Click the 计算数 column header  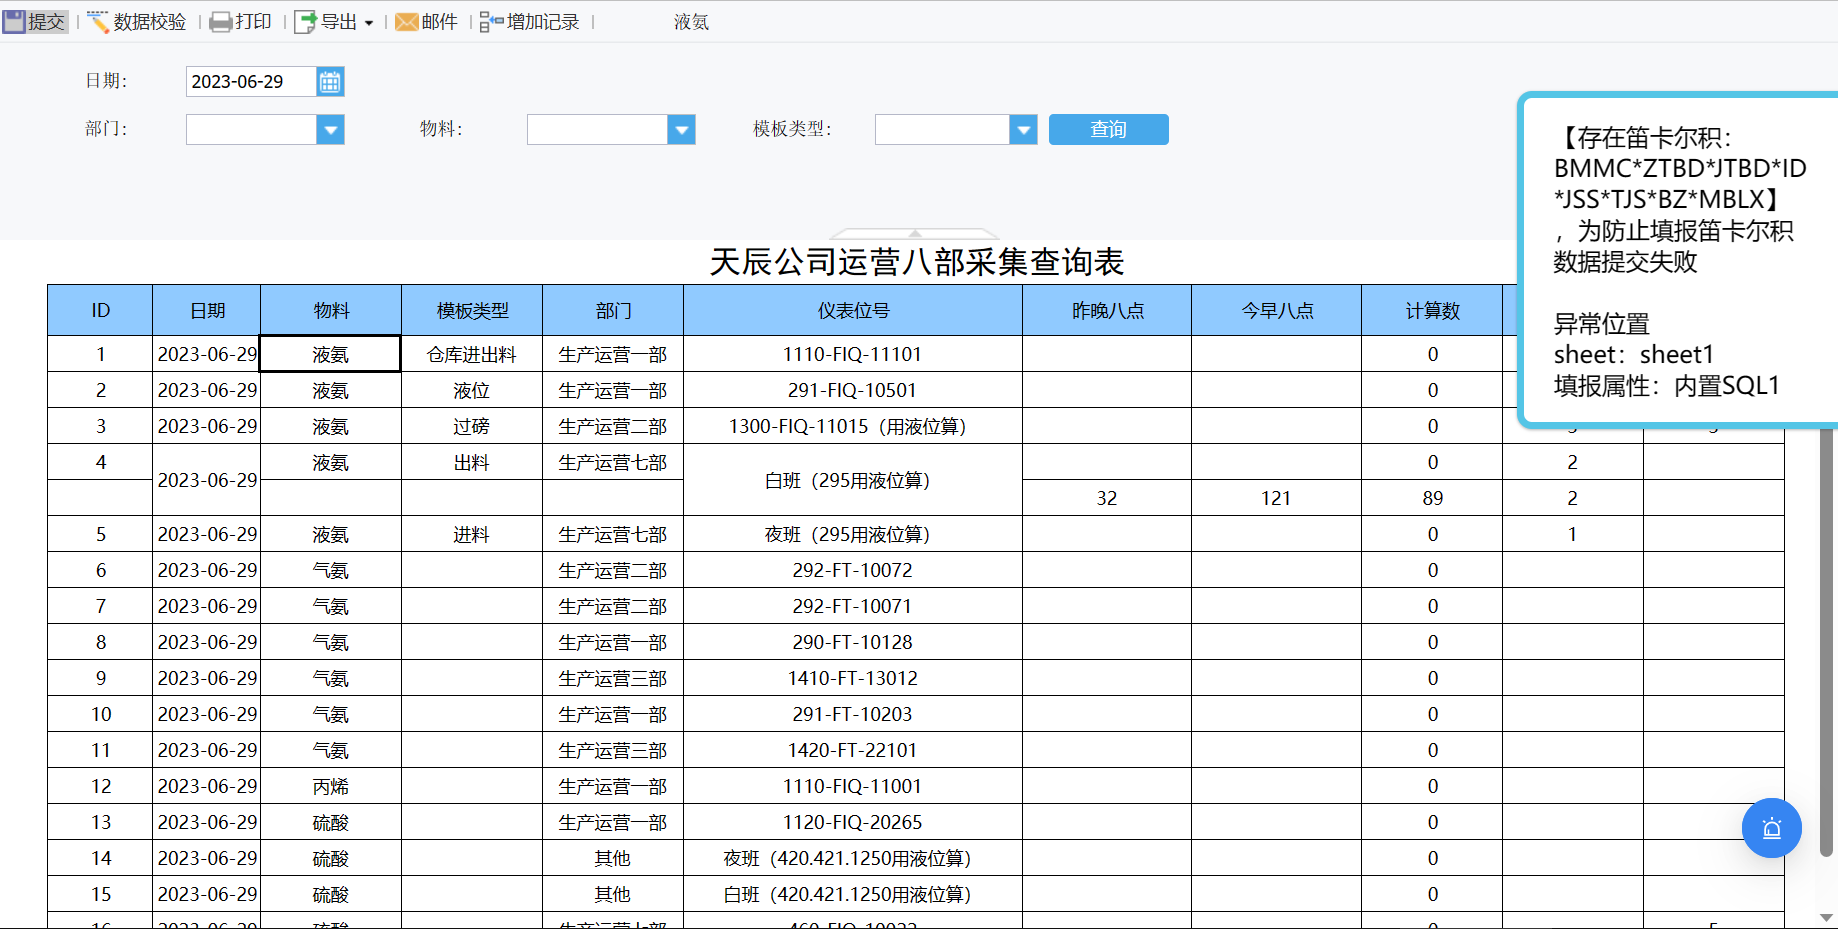pos(1432,311)
